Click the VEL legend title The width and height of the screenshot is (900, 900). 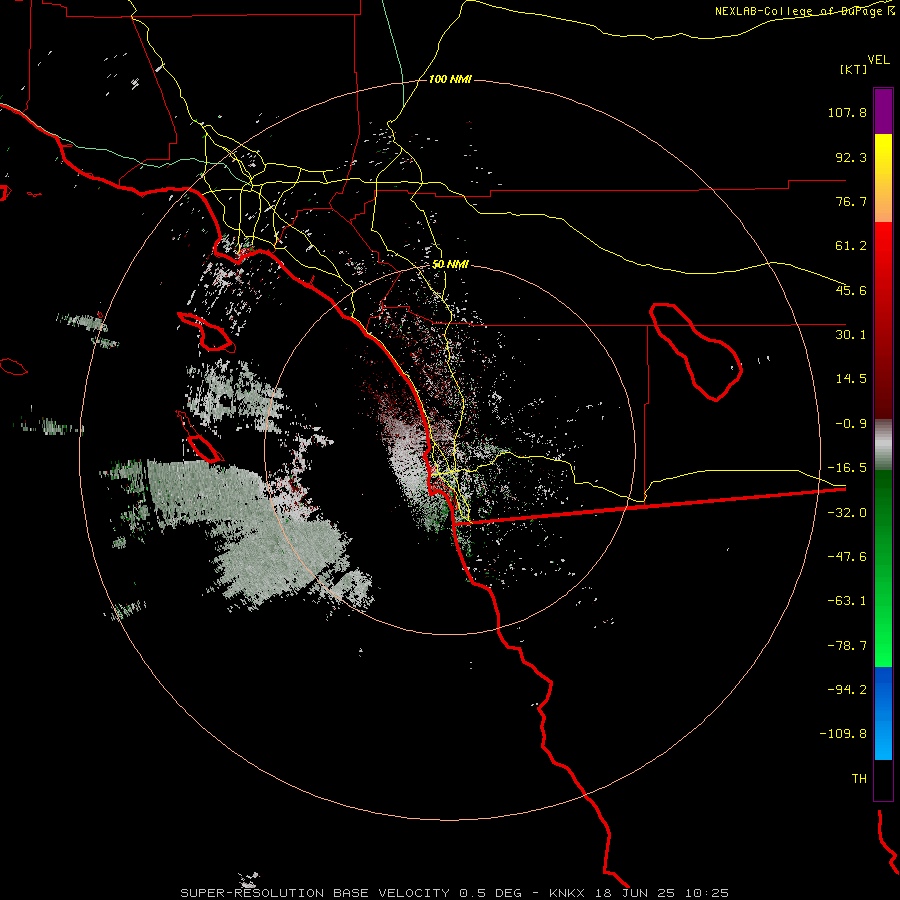click(x=878, y=59)
